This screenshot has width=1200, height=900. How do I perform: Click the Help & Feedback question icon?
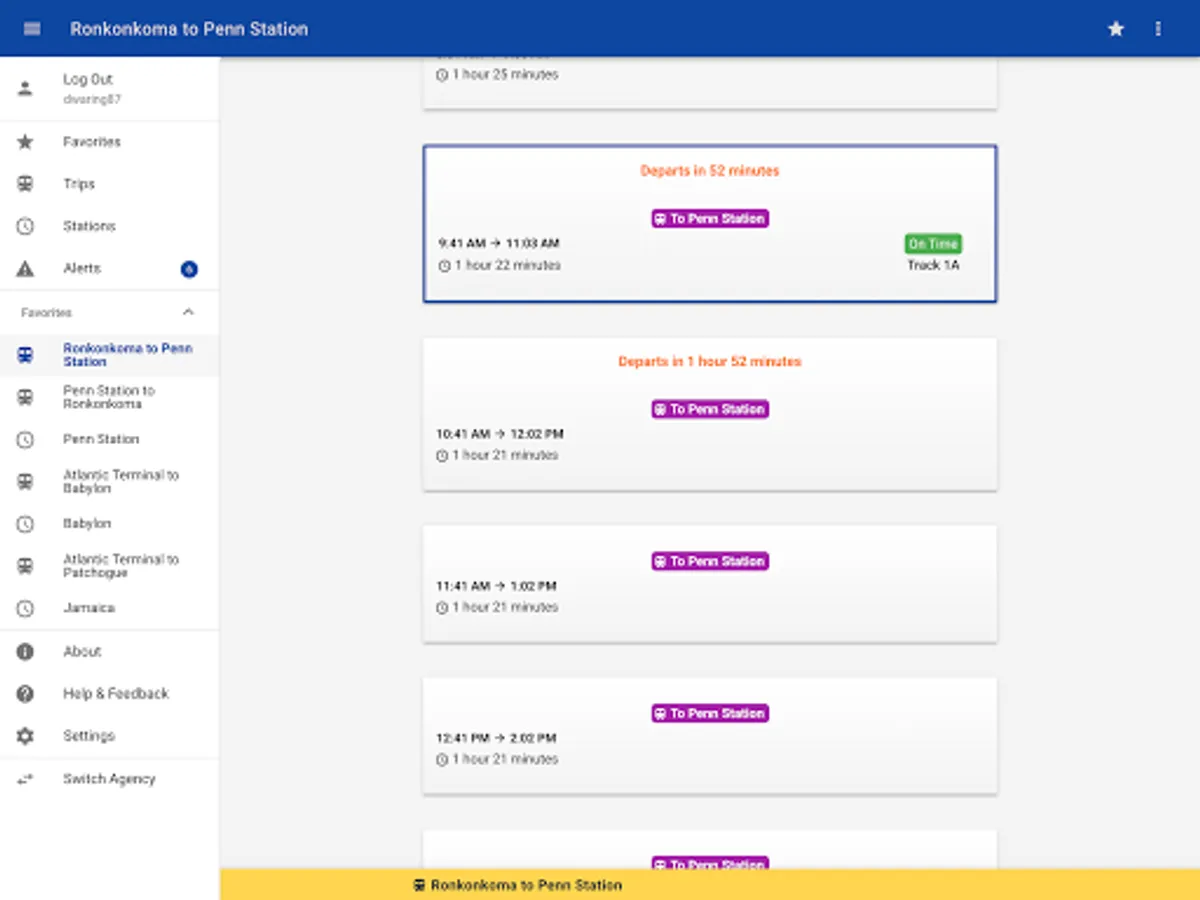pos(25,693)
